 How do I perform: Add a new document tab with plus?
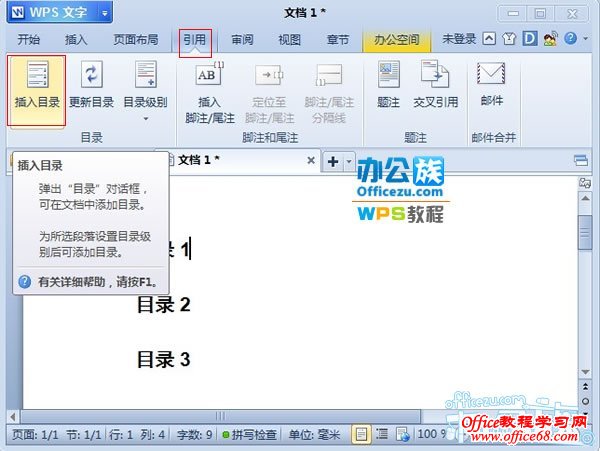coord(333,161)
